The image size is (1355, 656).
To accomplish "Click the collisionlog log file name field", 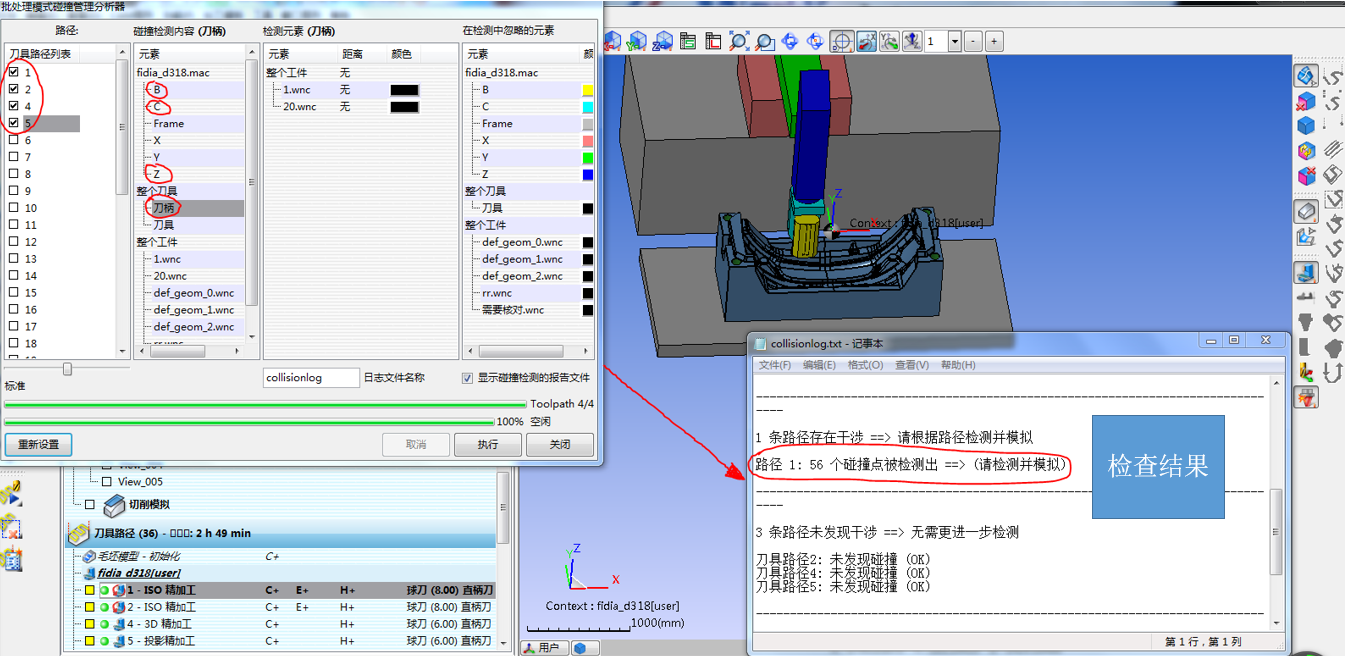I will click(310, 378).
